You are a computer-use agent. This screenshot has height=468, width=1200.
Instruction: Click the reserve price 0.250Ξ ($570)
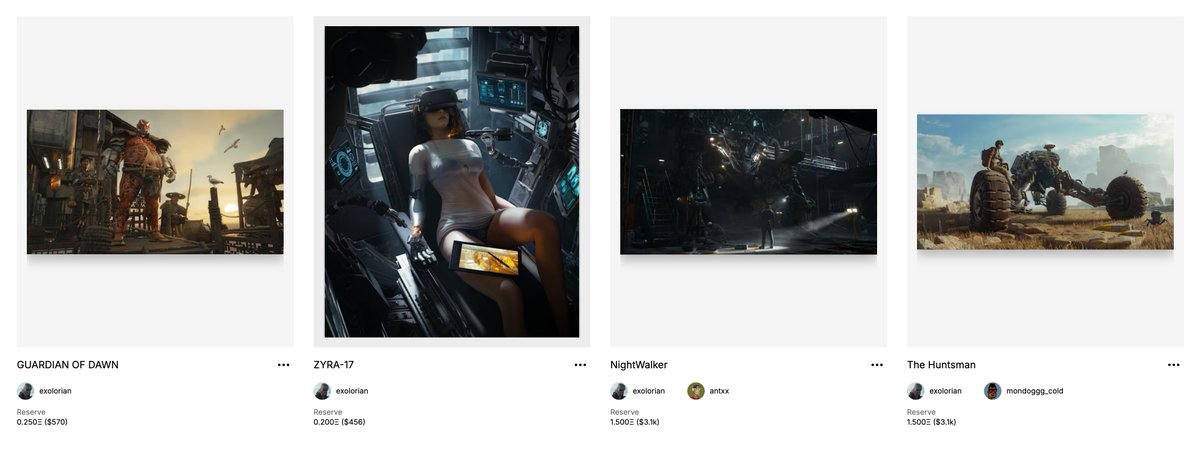click(x=42, y=422)
